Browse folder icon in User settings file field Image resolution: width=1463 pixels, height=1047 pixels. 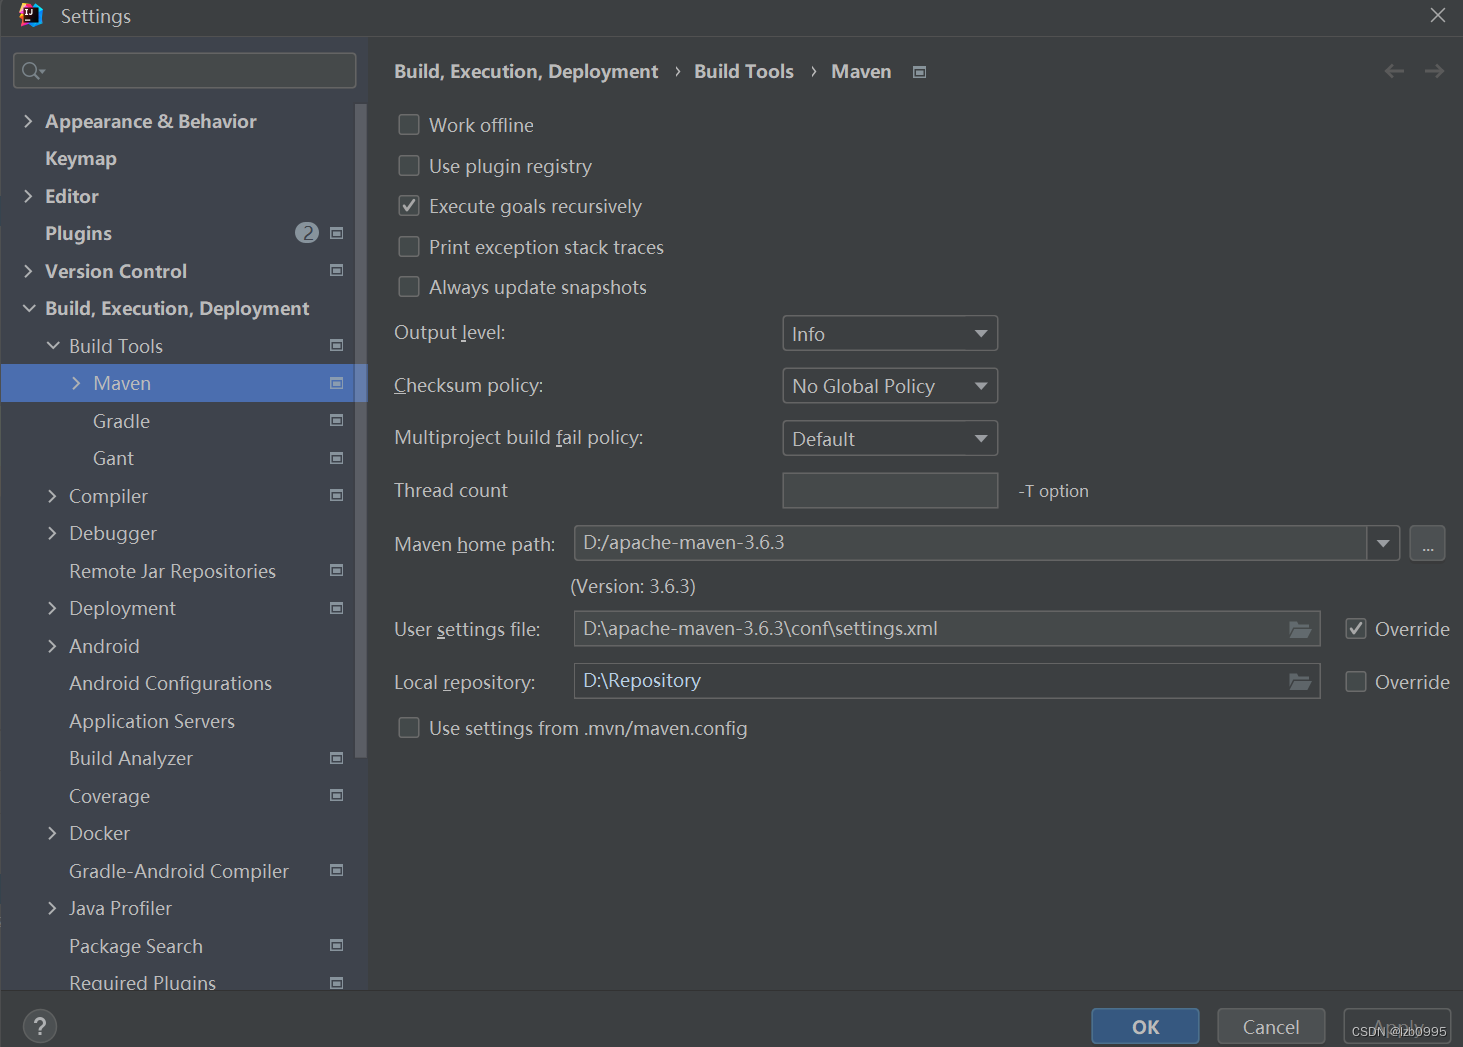[x=1300, y=629]
